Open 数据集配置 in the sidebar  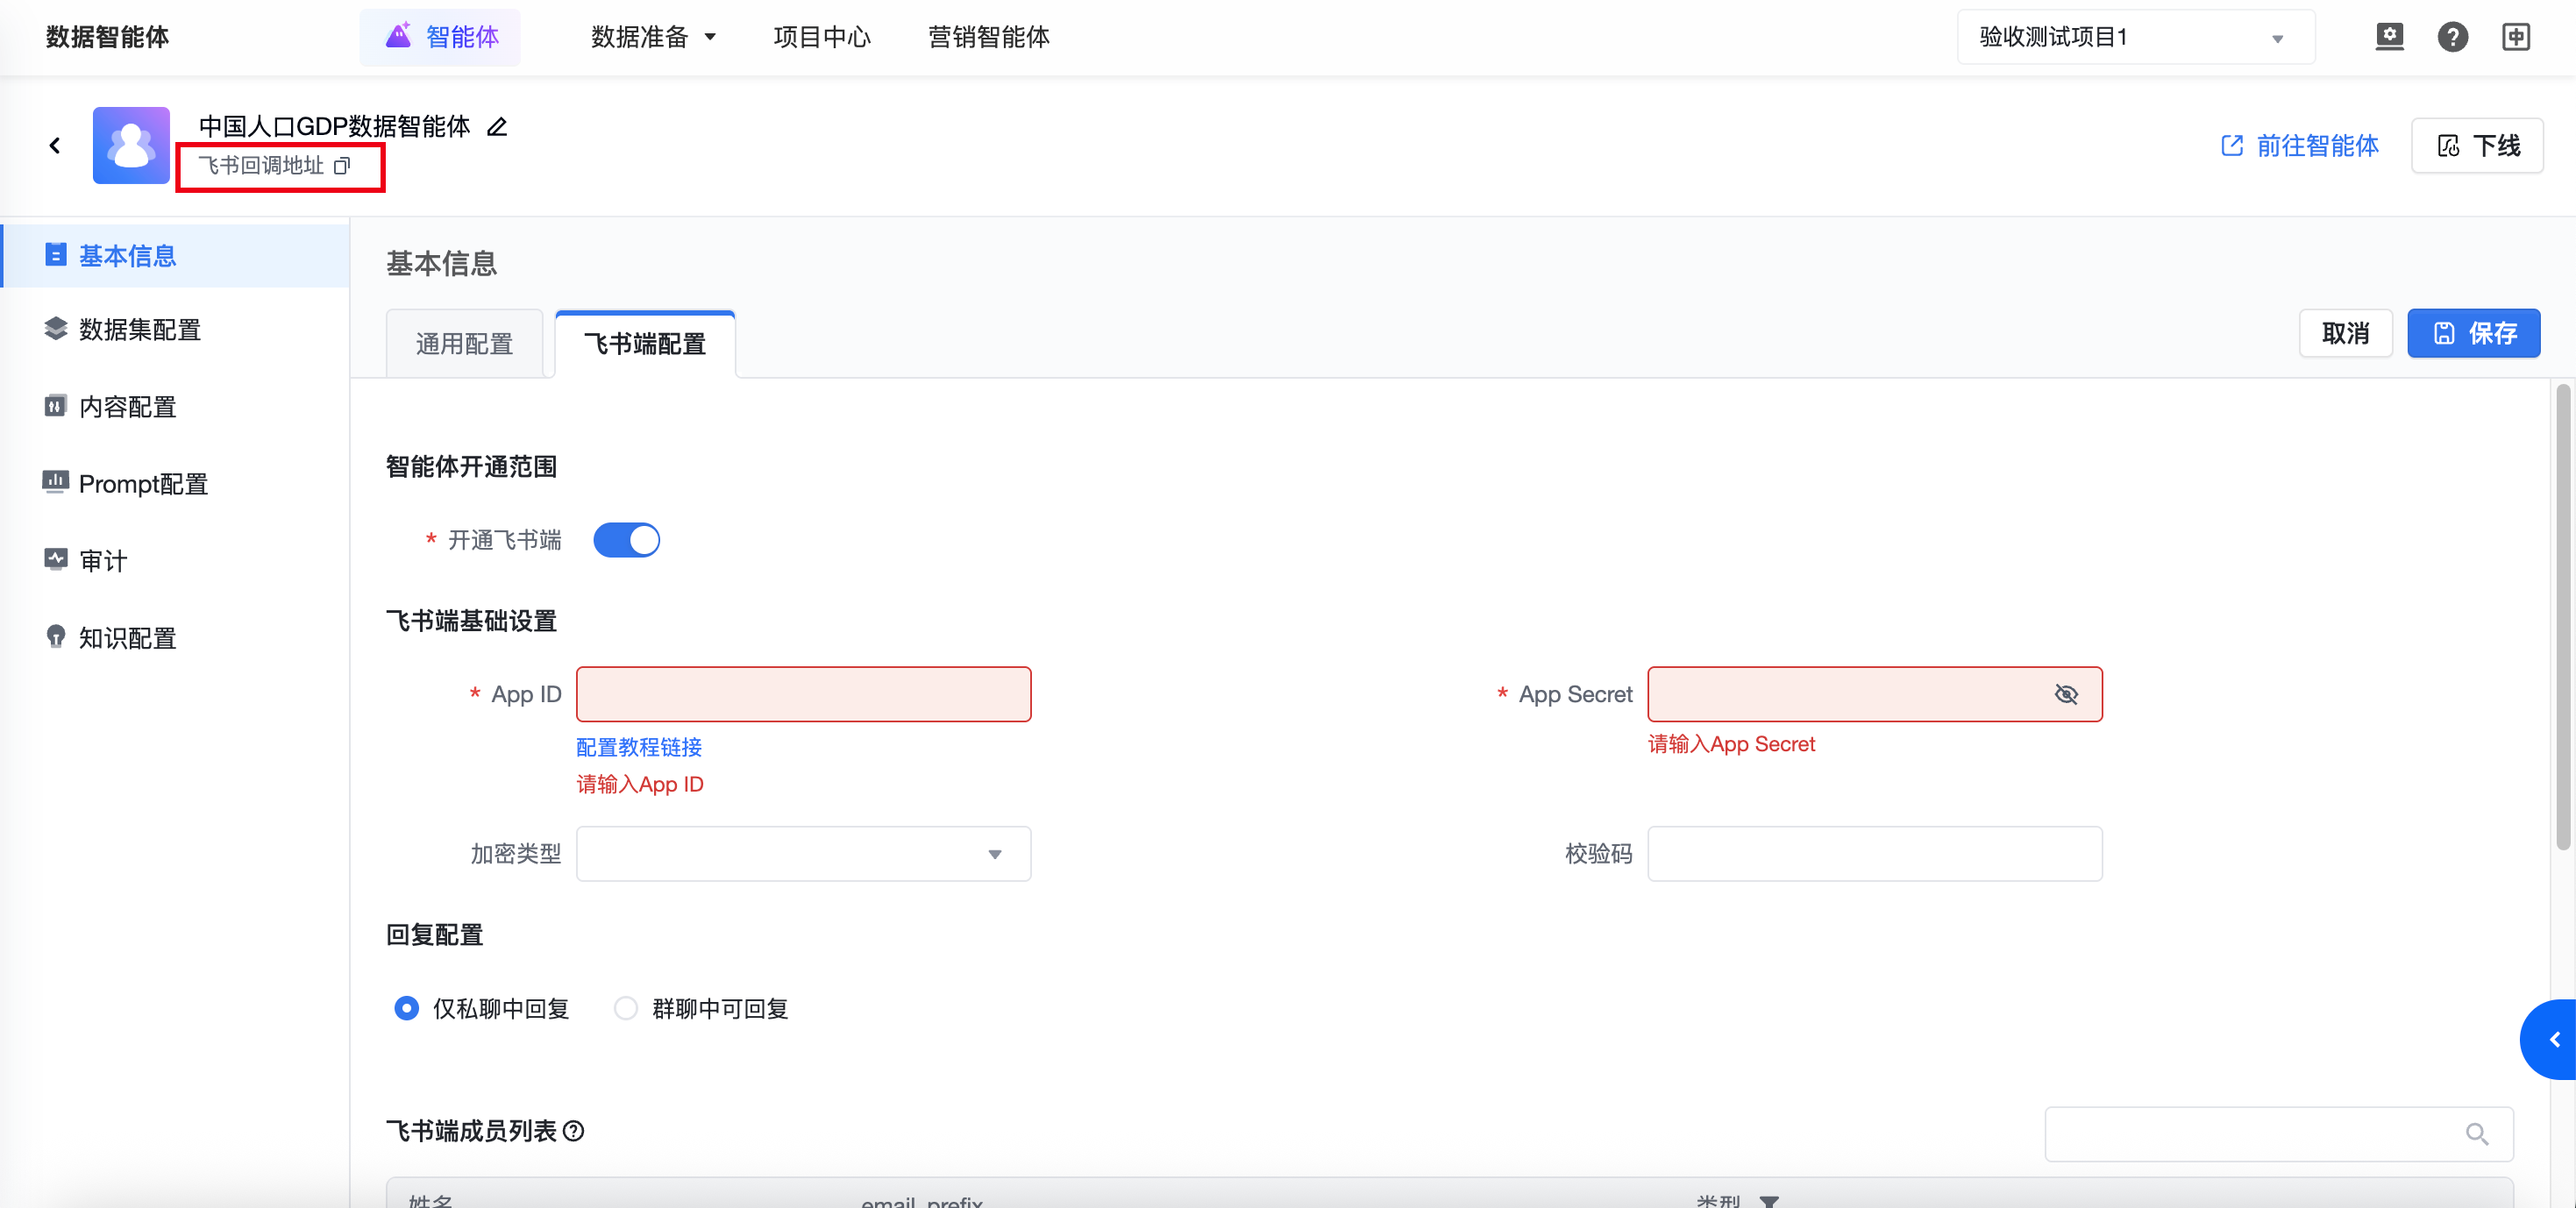pyautogui.click(x=140, y=330)
